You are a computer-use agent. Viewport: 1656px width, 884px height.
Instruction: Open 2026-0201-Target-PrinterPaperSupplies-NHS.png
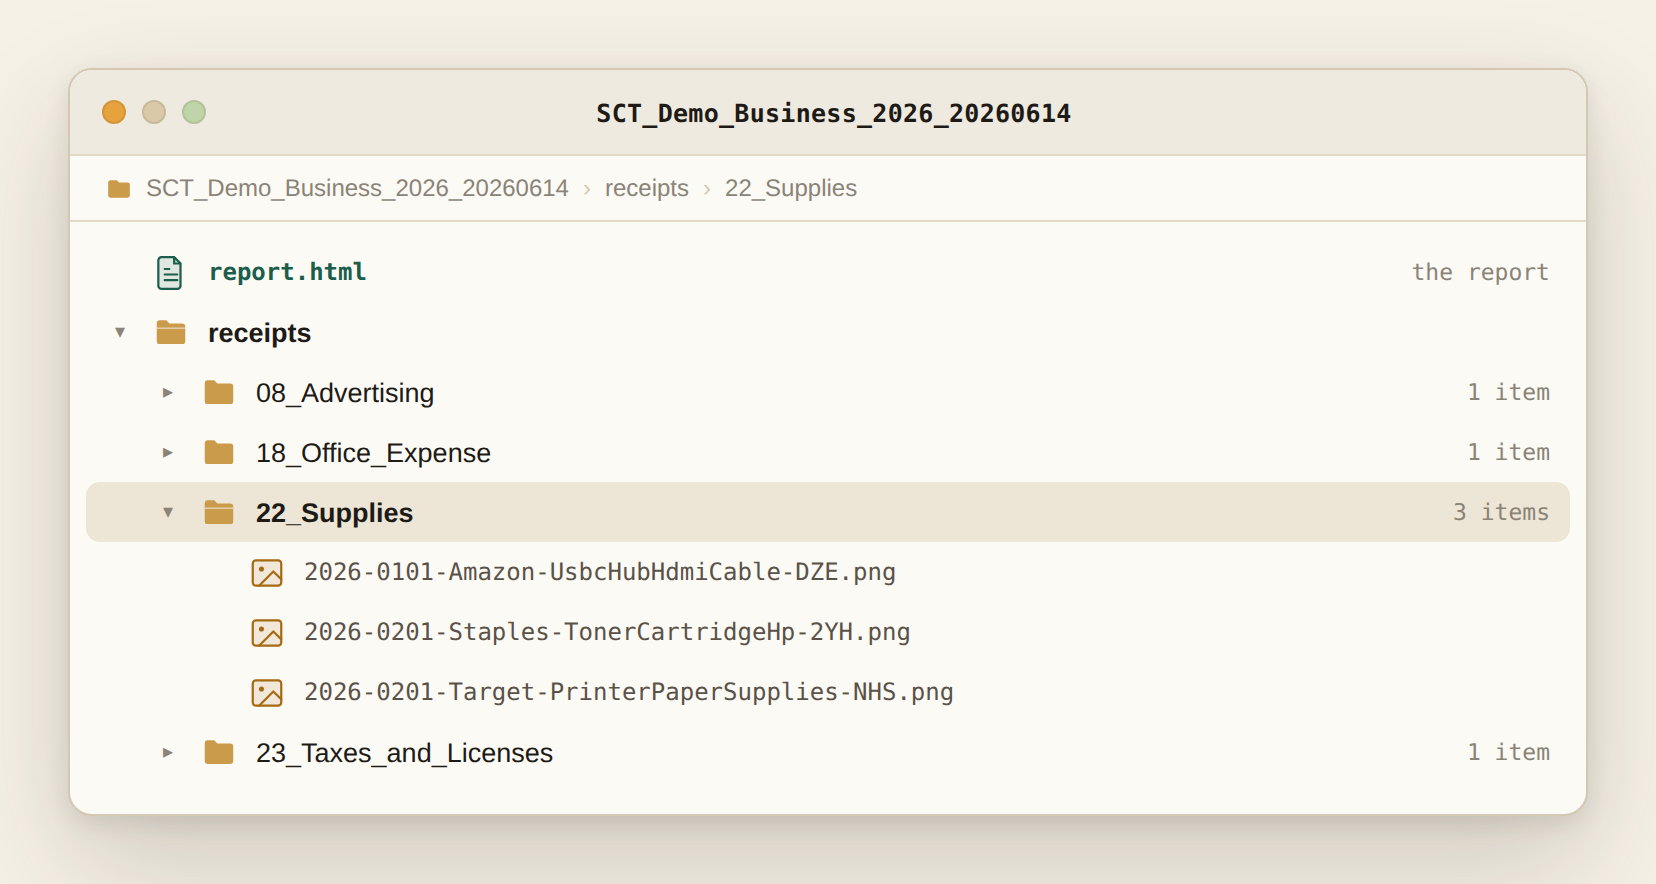[629, 692]
